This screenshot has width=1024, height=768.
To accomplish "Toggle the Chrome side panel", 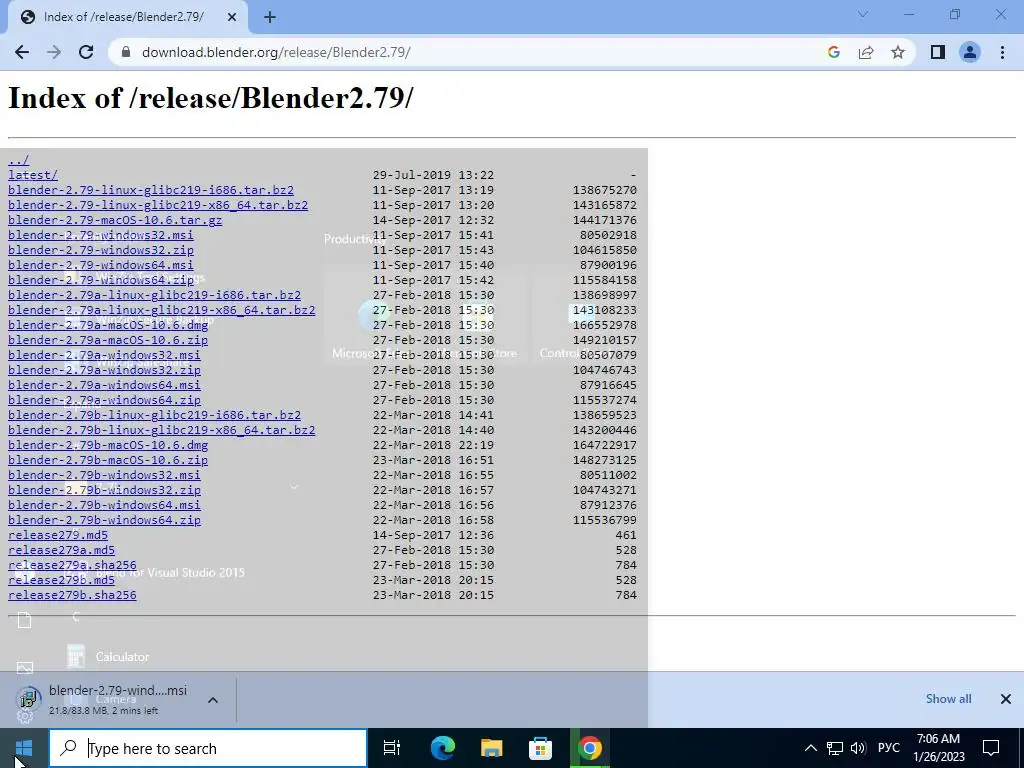I will click(938, 52).
